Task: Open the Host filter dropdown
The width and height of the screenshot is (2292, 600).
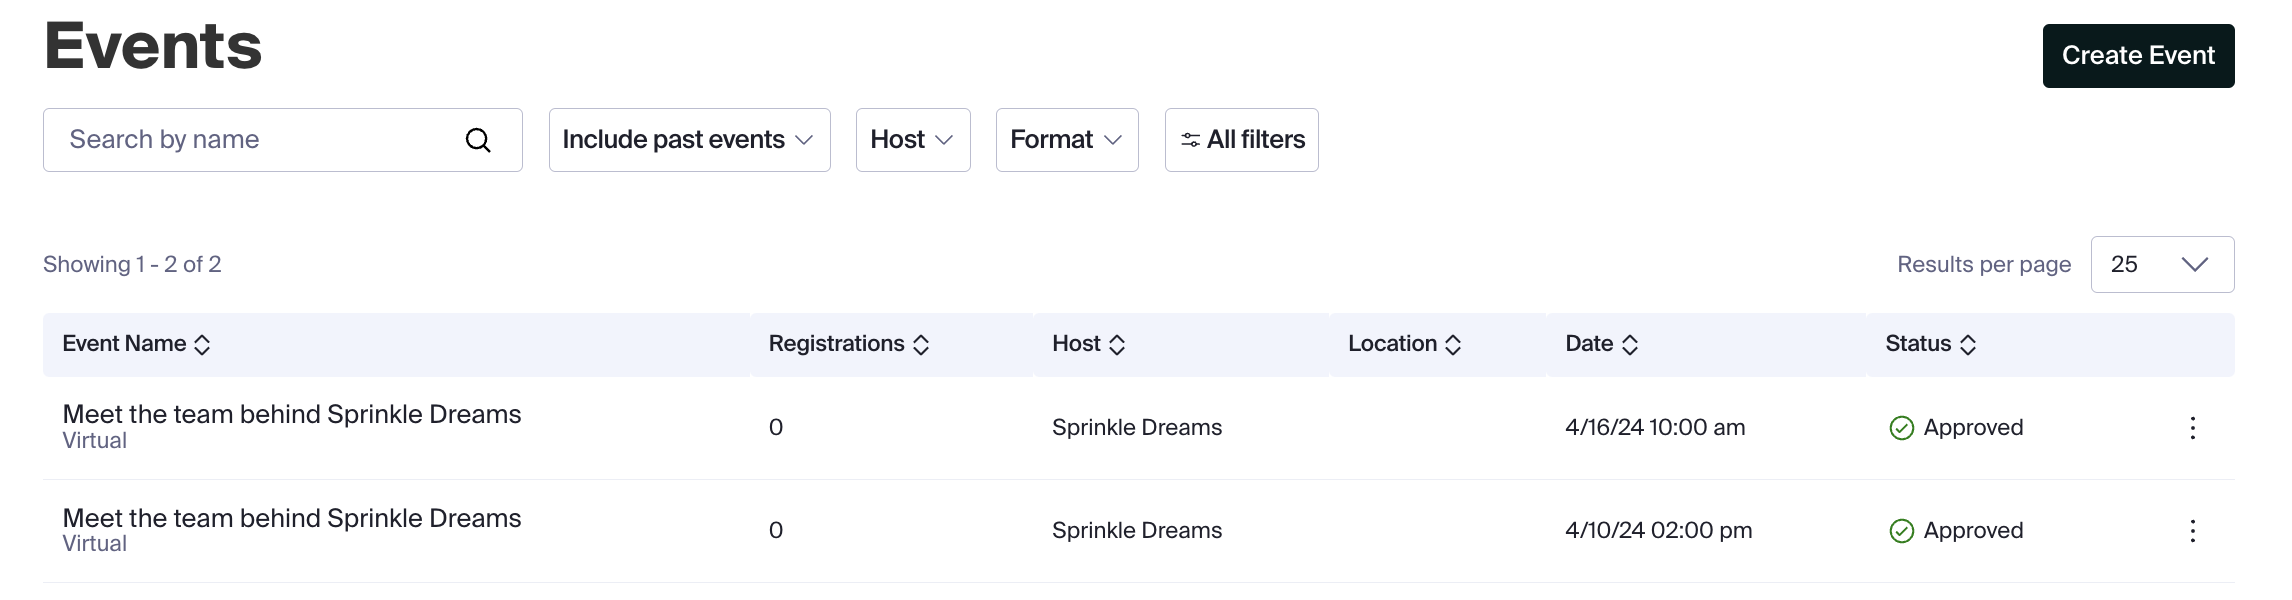Action: pos(912,140)
